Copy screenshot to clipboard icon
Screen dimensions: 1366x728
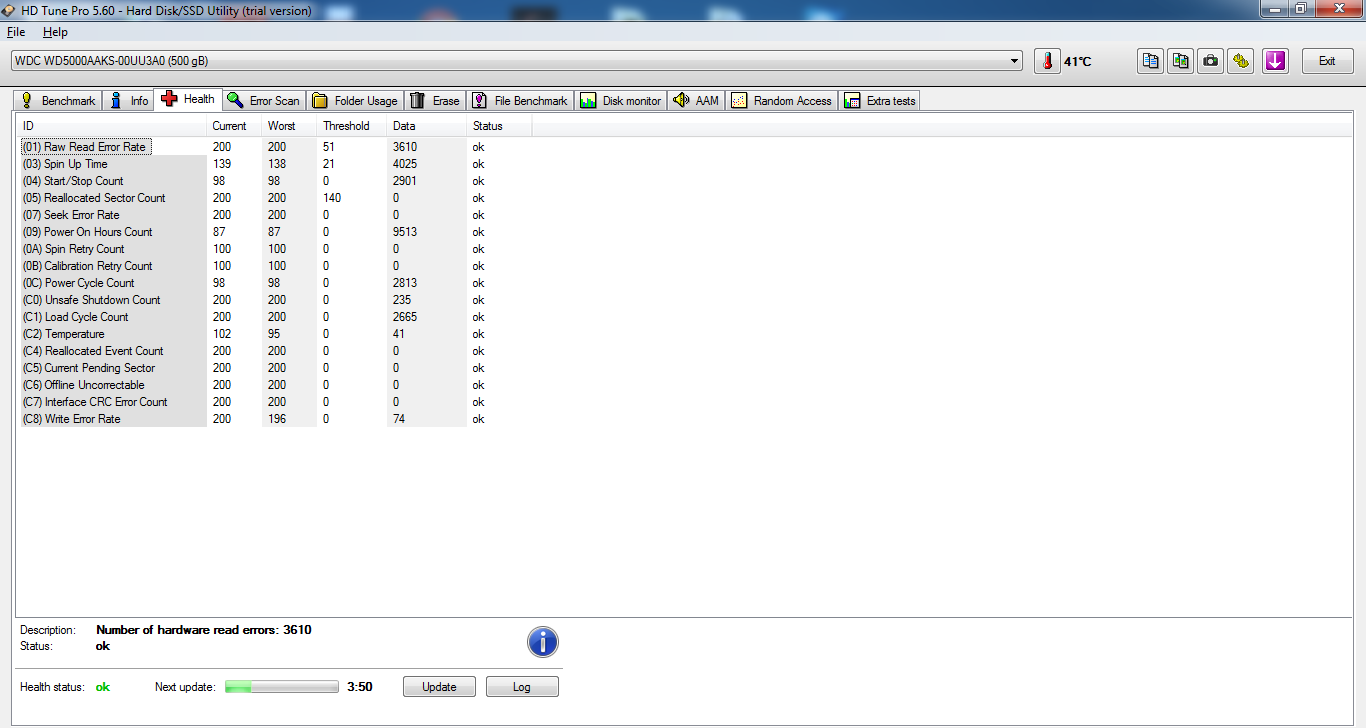pos(1181,61)
